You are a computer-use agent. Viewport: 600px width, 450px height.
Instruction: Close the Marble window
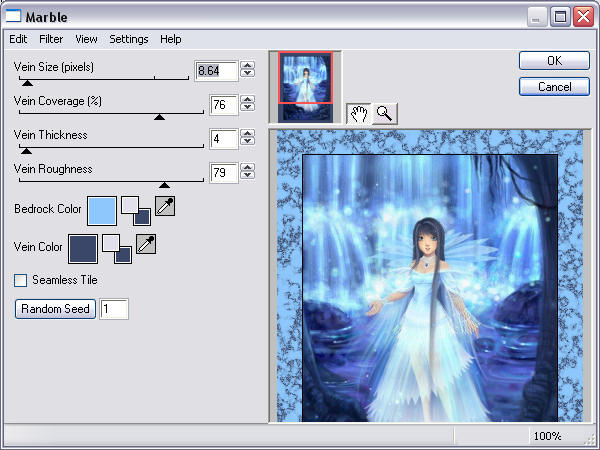pyautogui.click(x=583, y=17)
